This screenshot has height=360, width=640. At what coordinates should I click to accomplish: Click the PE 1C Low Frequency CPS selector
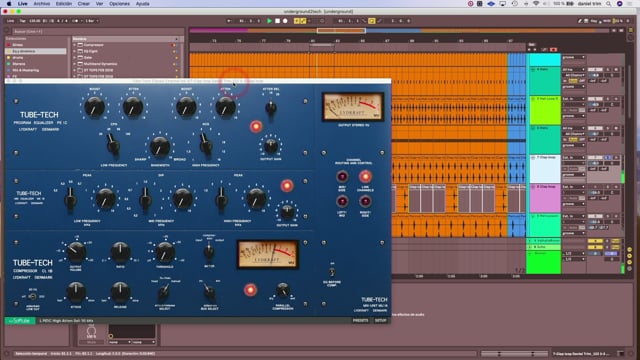(113, 145)
